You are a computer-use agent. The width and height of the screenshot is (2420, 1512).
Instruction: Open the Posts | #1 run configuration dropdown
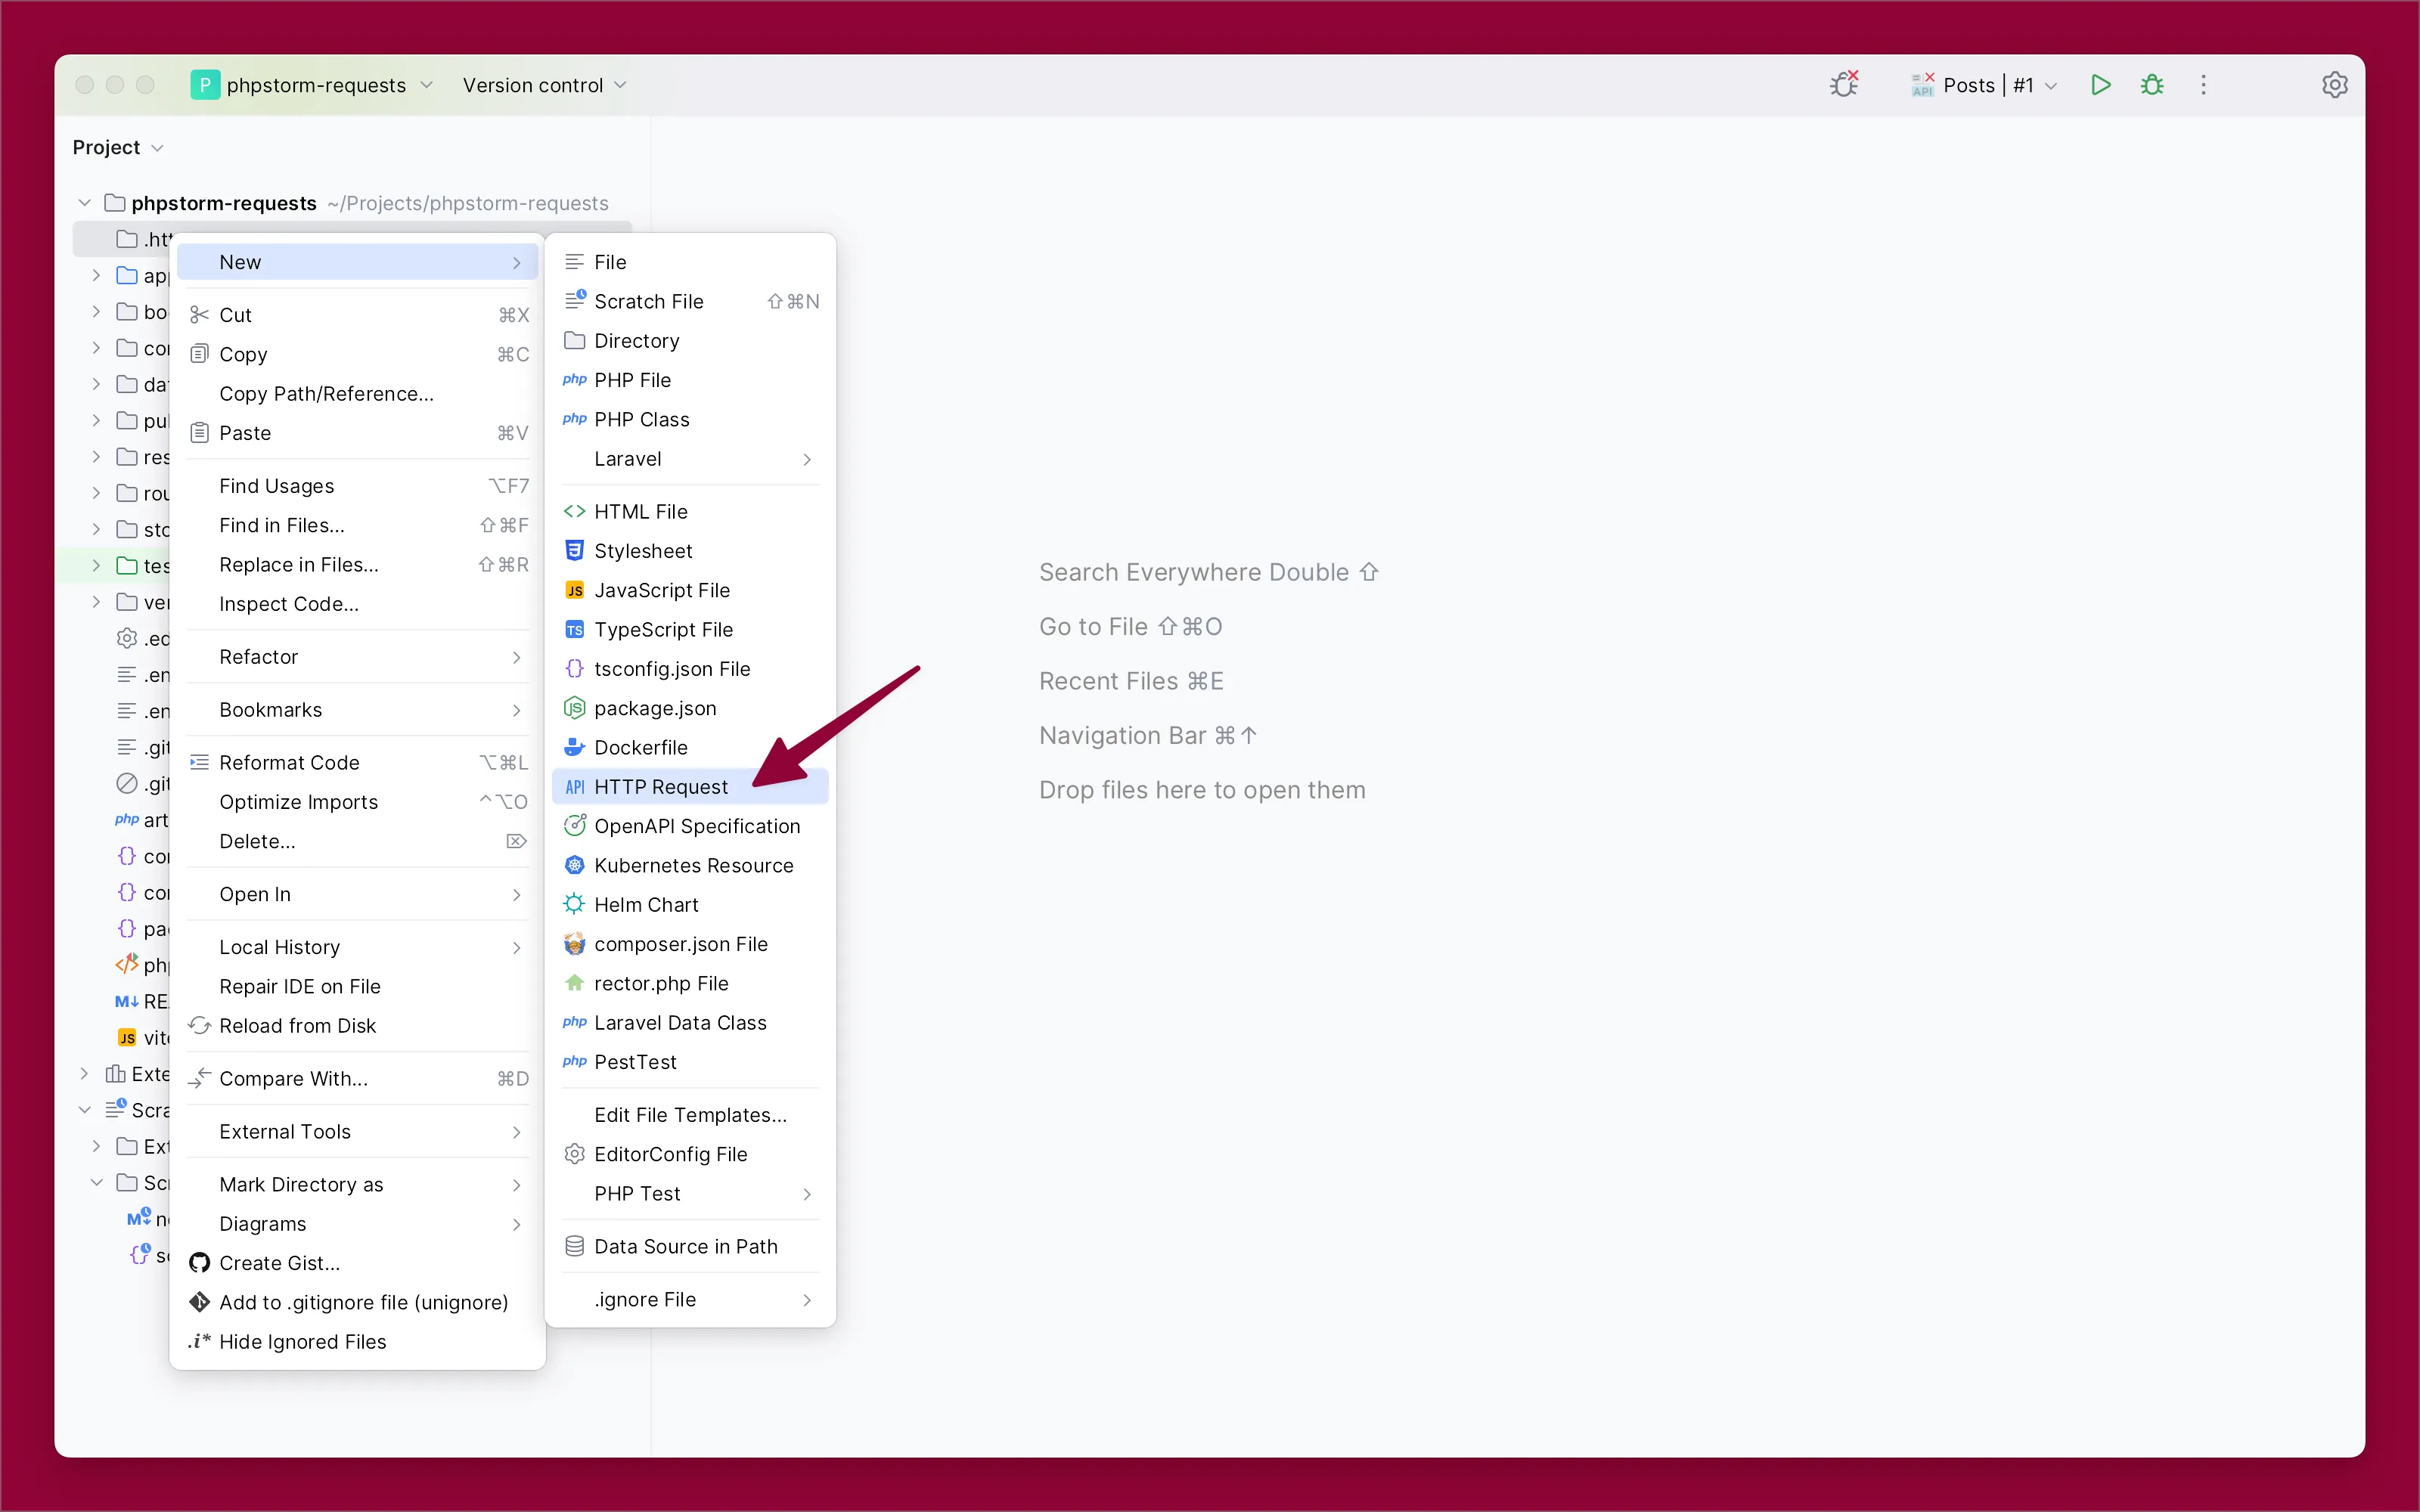[x=1984, y=85]
